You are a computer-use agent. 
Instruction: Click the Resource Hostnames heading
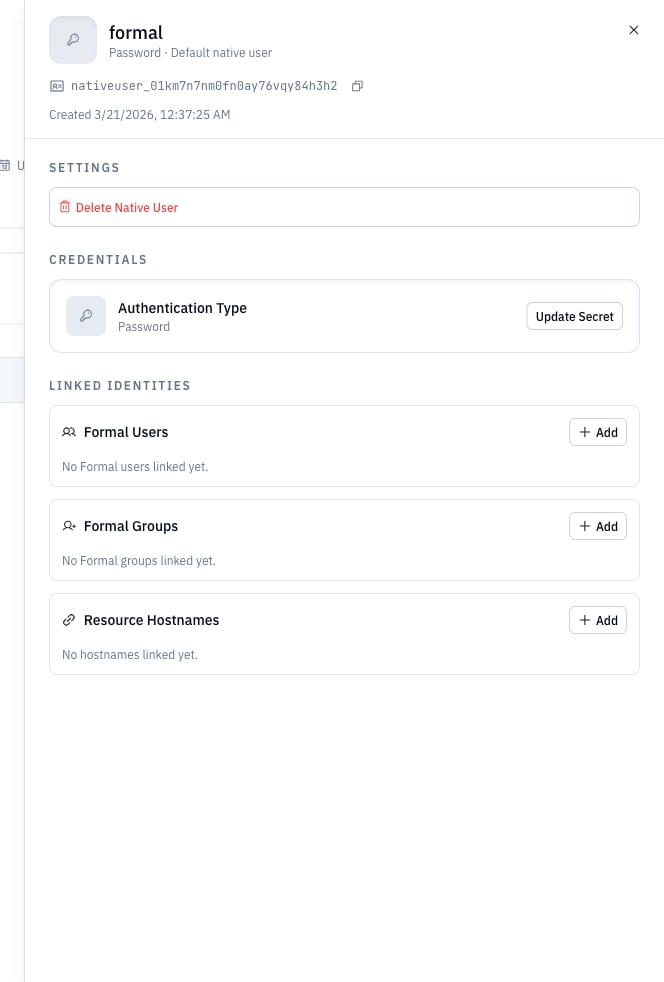[x=152, y=620]
